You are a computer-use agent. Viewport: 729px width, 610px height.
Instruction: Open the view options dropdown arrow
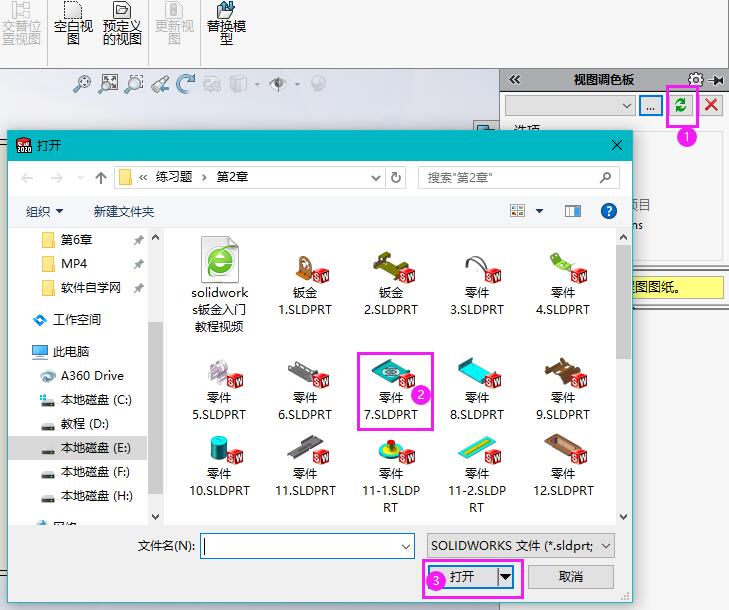point(539,211)
